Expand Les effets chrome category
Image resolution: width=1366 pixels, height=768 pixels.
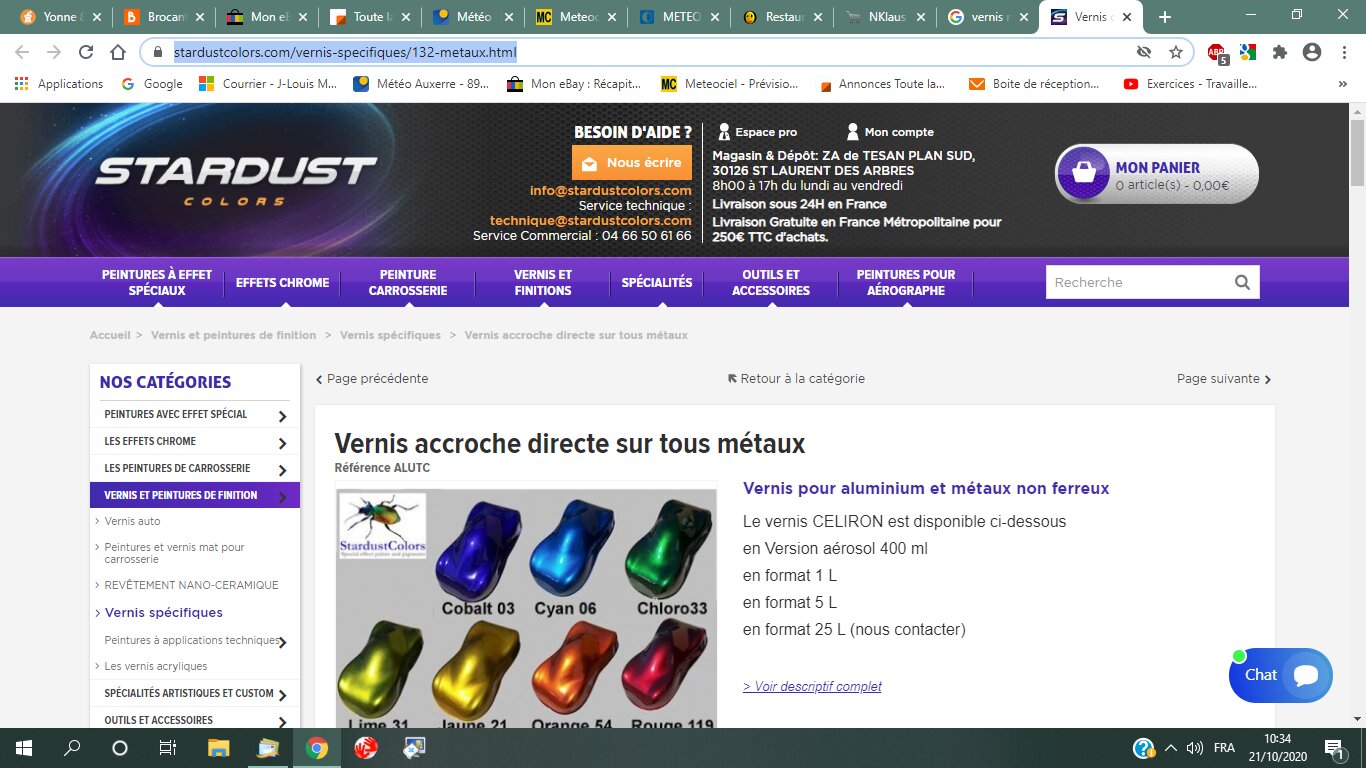(x=282, y=443)
